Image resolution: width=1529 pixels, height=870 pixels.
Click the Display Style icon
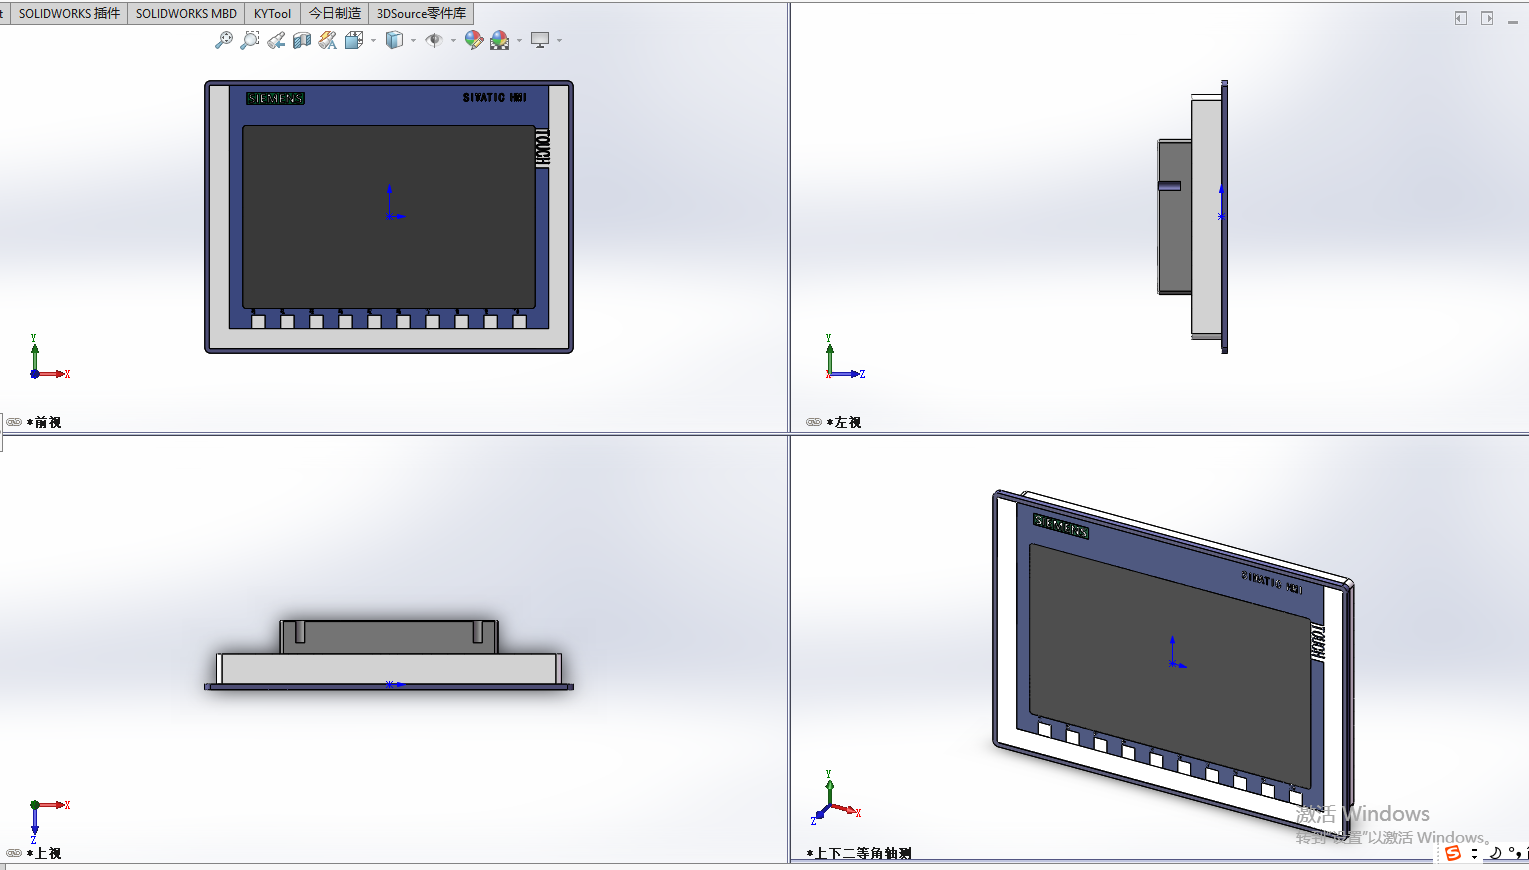[395, 40]
